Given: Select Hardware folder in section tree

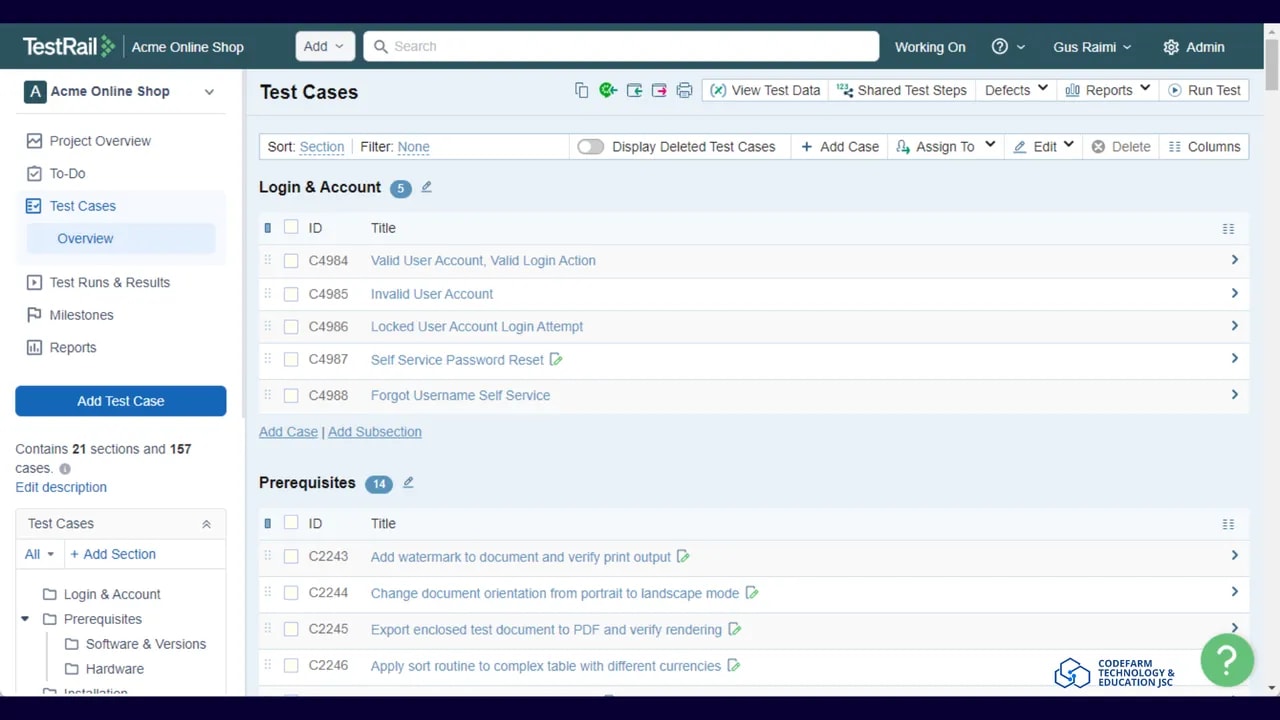Looking at the screenshot, I should tap(114, 669).
